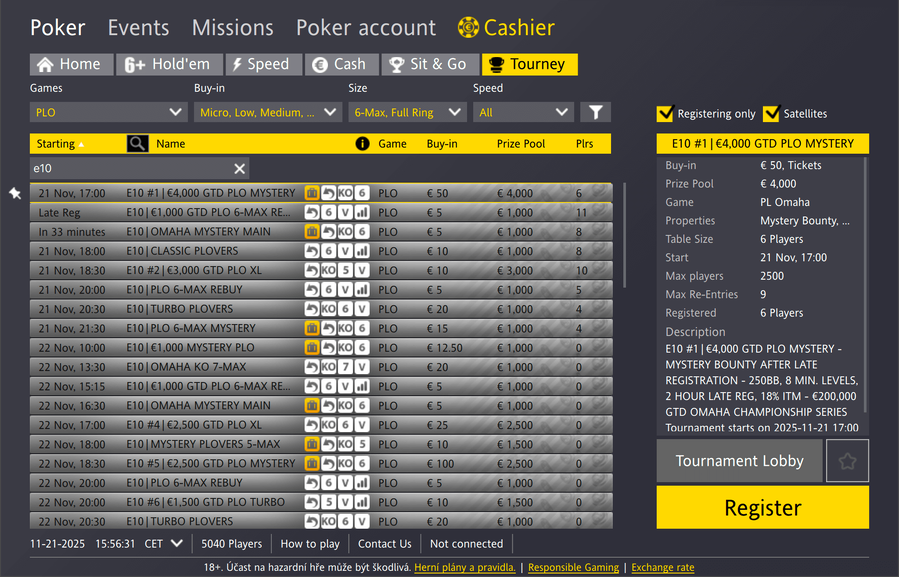Image resolution: width=899 pixels, height=577 pixels.
Task: Toggle the Satellites checkbox
Action: tap(771, 114)
